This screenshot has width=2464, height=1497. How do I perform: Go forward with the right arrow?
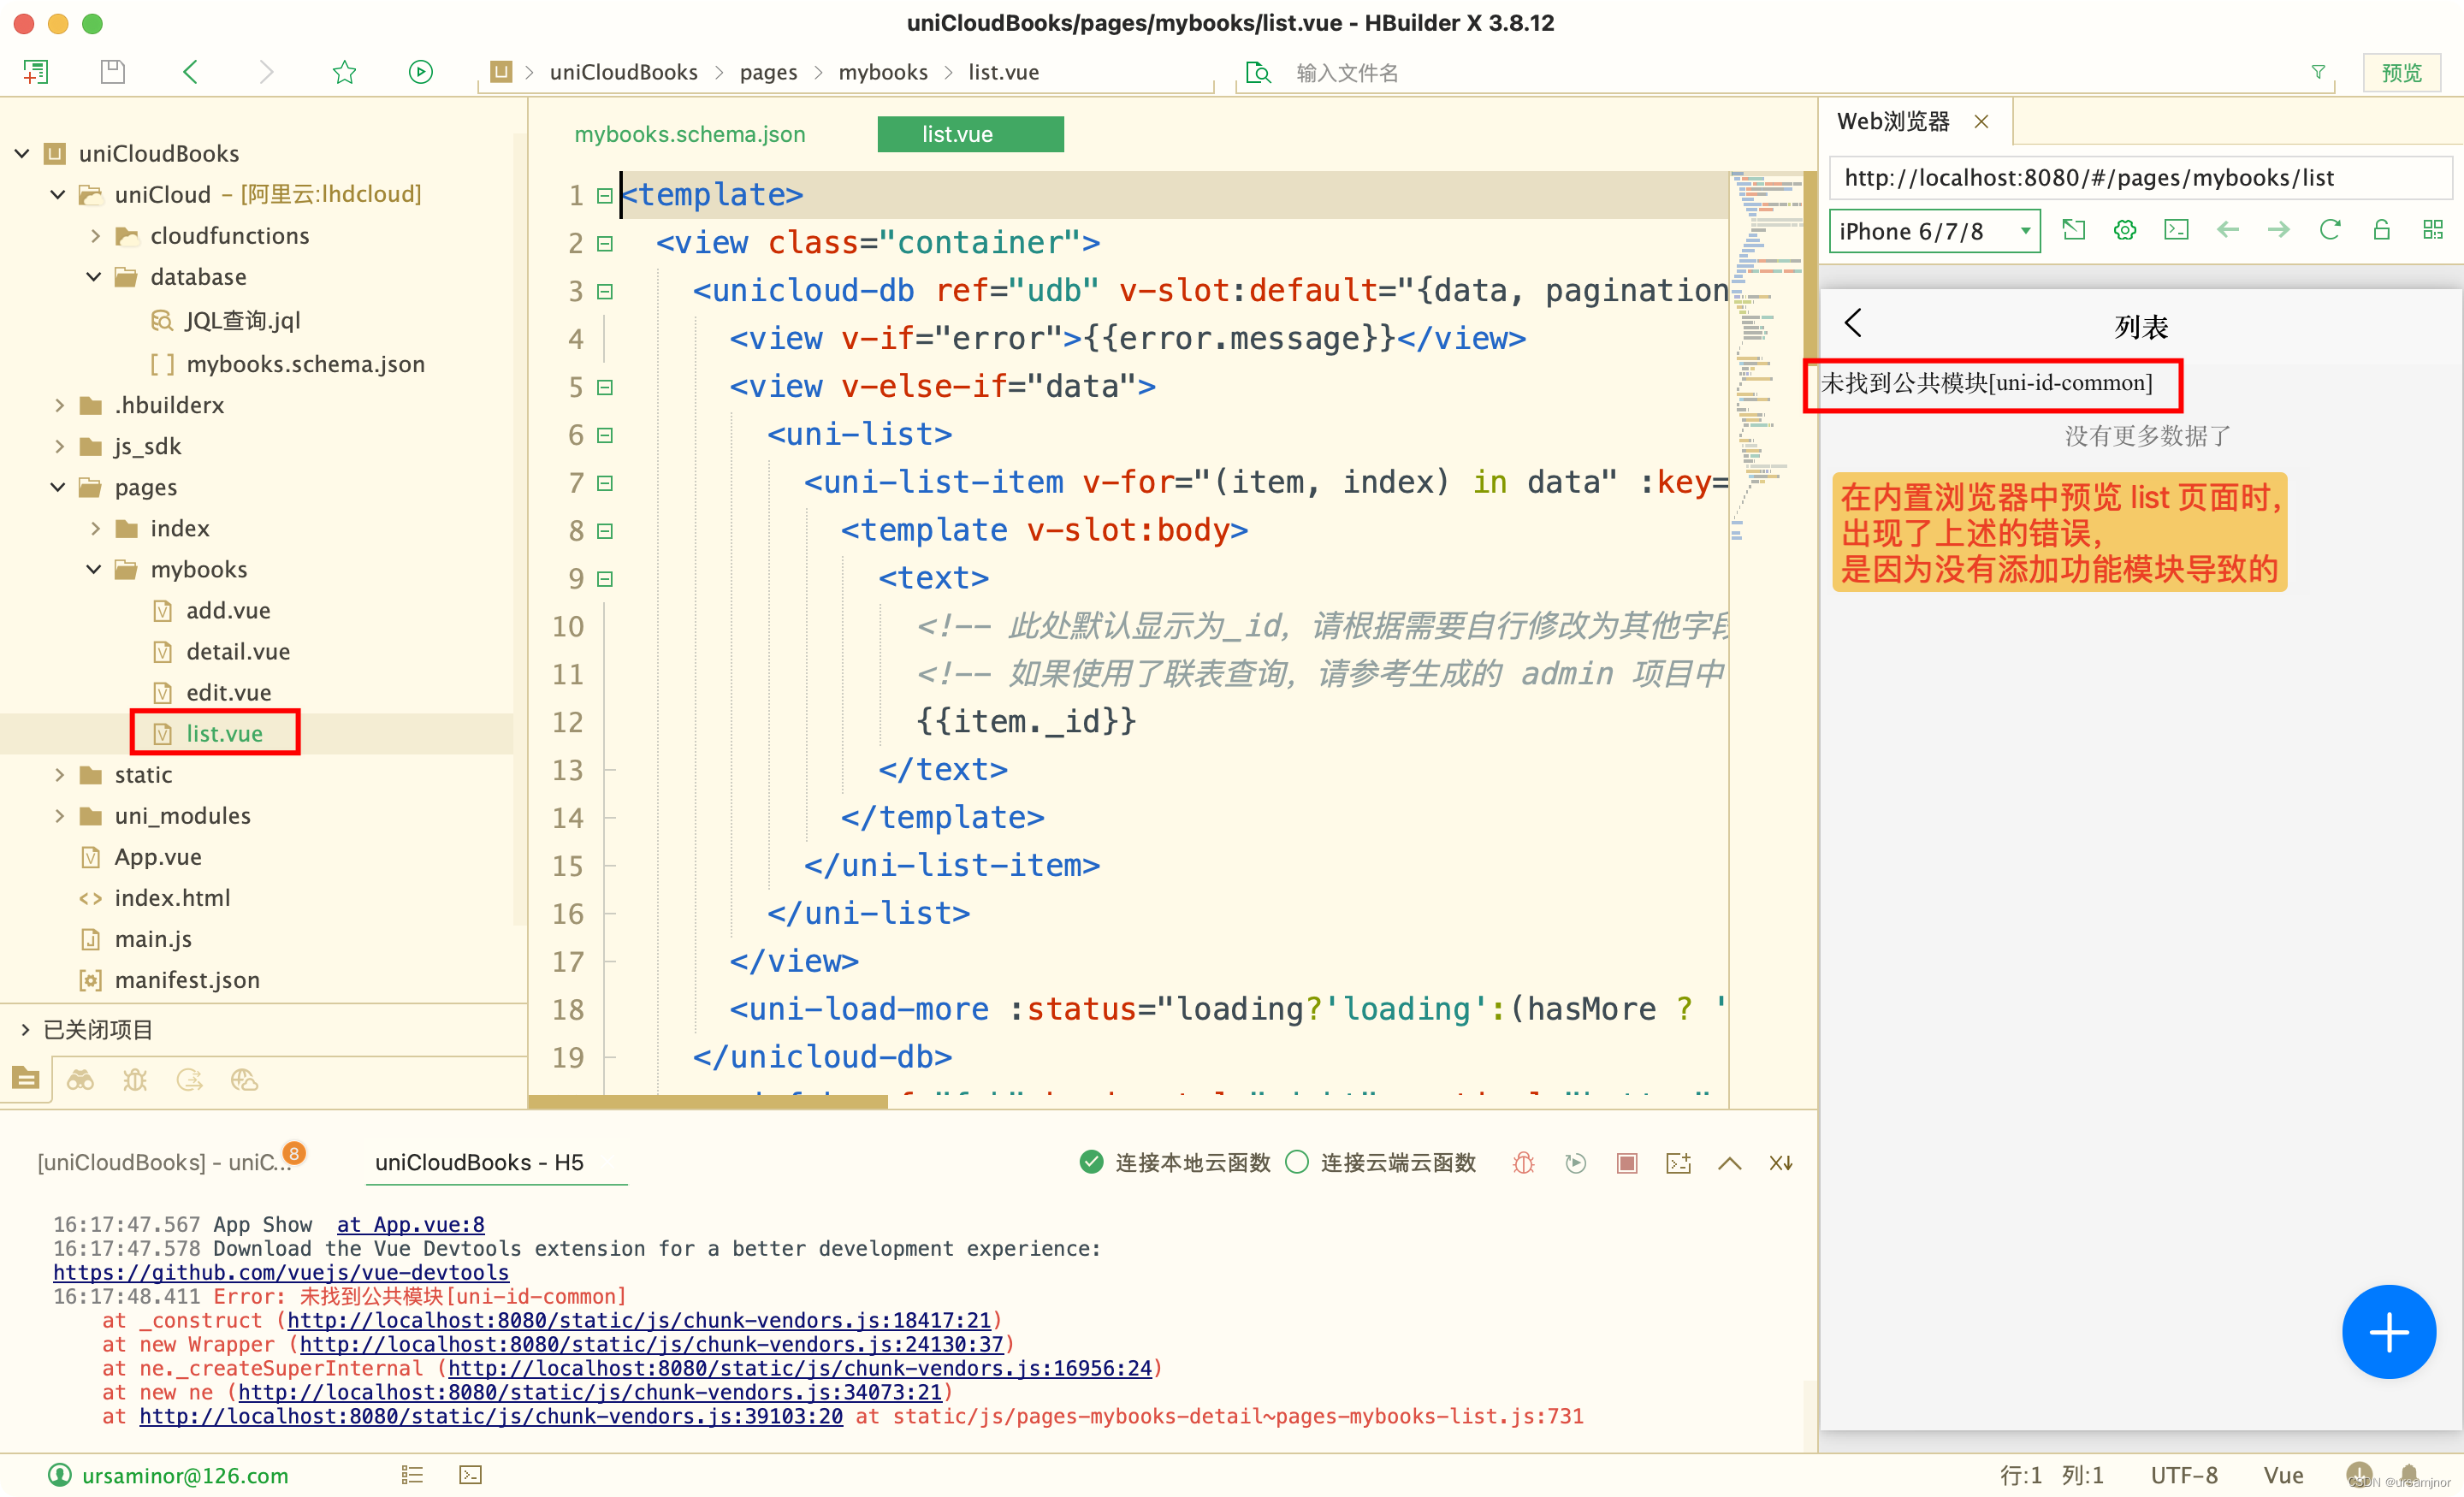266,72
